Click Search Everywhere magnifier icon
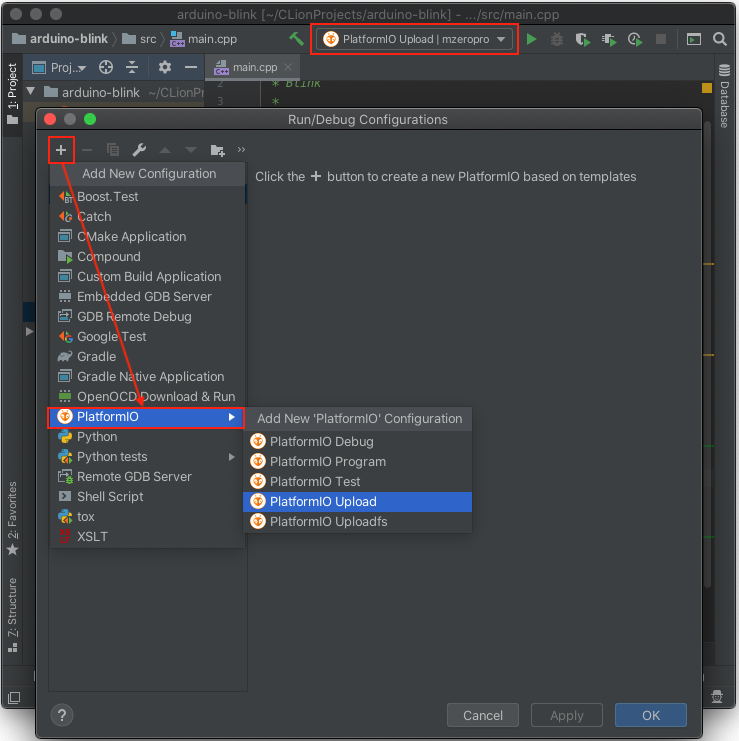Viewport: 739px width, 741px height. (720, 39)
